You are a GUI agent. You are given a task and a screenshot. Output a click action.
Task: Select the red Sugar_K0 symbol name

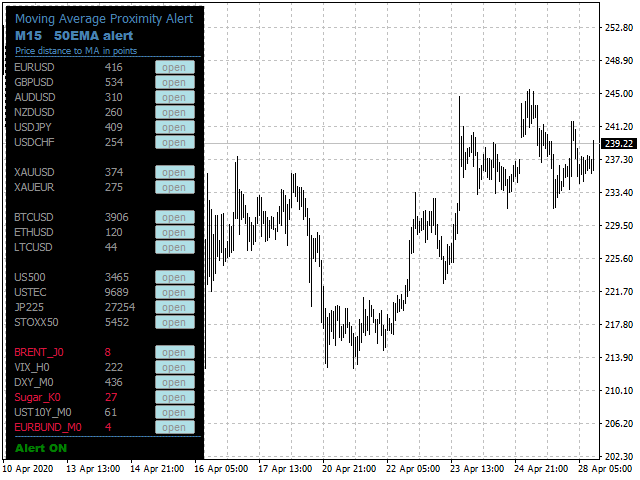tap(38, 397)
